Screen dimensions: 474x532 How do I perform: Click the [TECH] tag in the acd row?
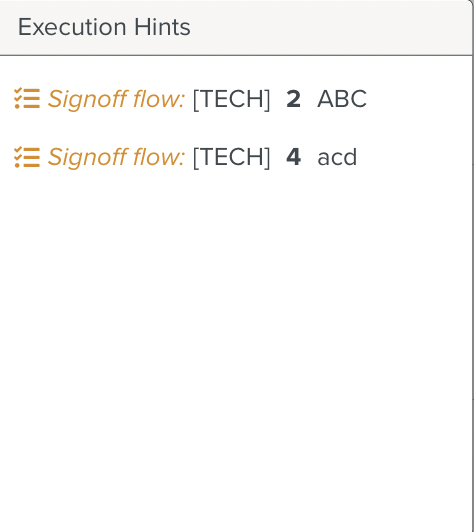[231, 158]
